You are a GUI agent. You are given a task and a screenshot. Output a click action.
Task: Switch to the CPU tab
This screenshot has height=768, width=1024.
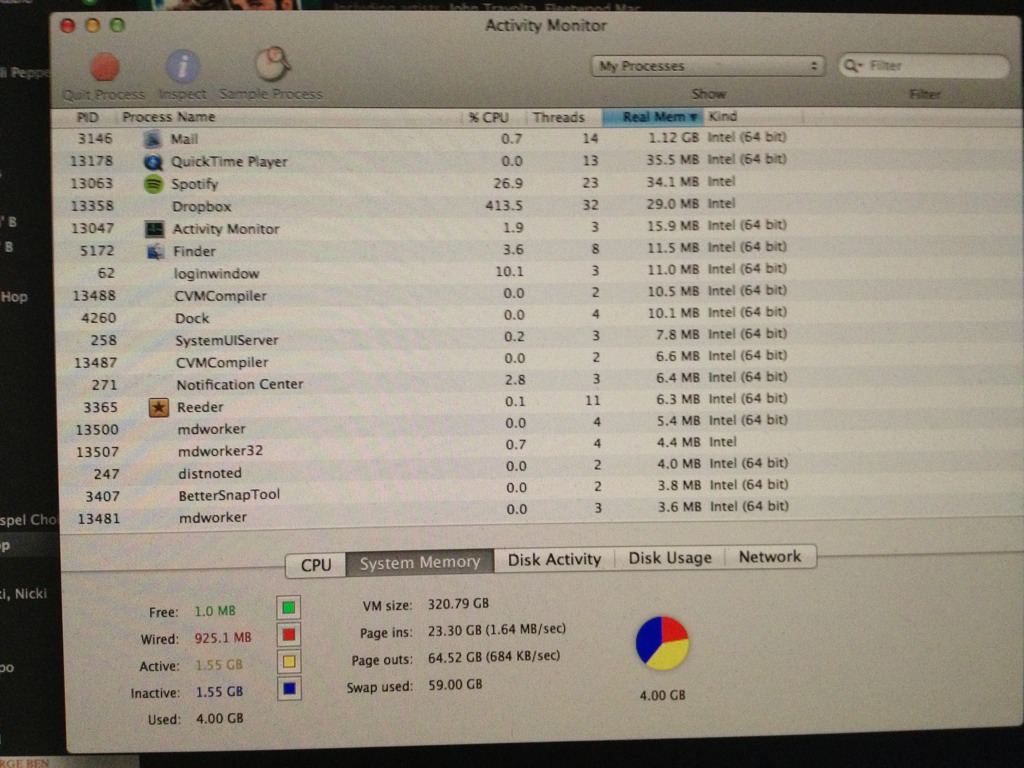click(316, 565)
